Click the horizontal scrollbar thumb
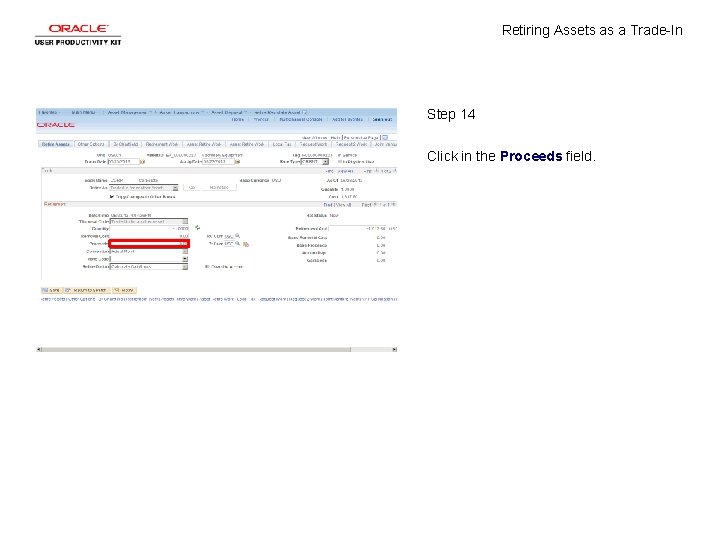720x540 pixels. pyautogui.click(x=196, y=349)
